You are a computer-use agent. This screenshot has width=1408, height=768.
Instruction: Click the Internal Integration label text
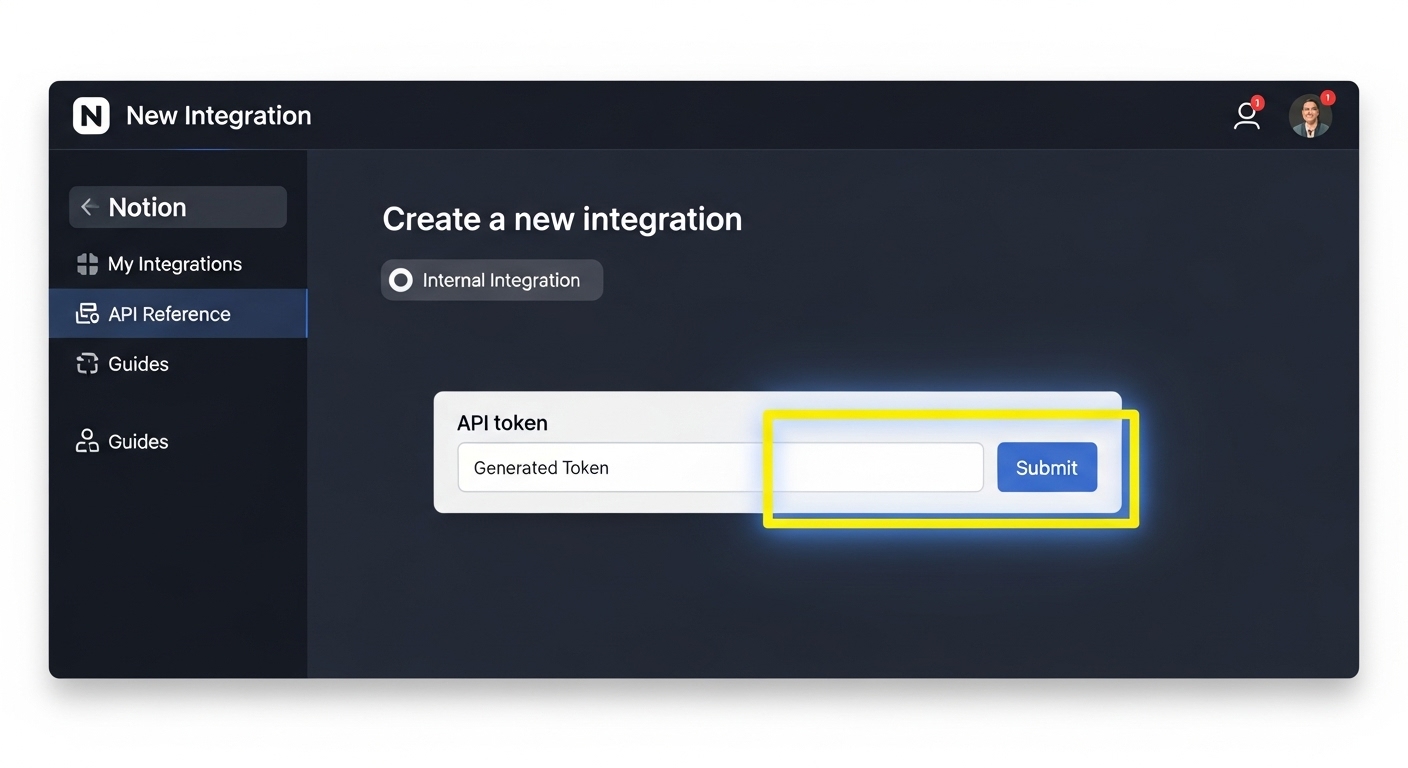[x=501, y=281]
